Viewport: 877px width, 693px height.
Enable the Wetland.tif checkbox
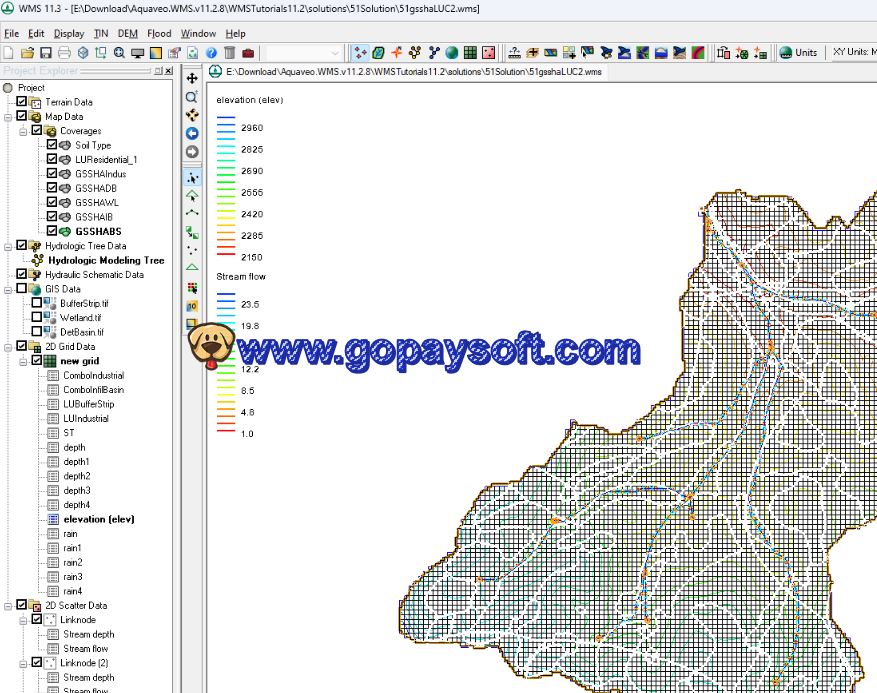coord(37,317)
